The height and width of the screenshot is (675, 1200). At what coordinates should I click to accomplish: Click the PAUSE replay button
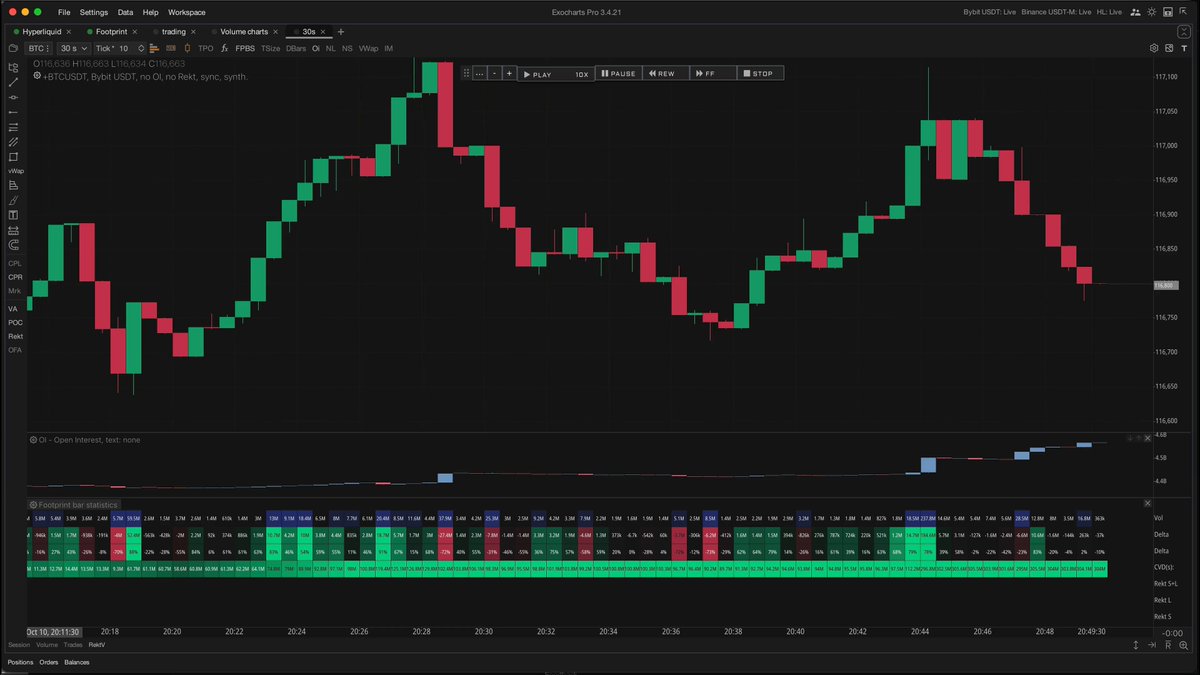[618, 73]
